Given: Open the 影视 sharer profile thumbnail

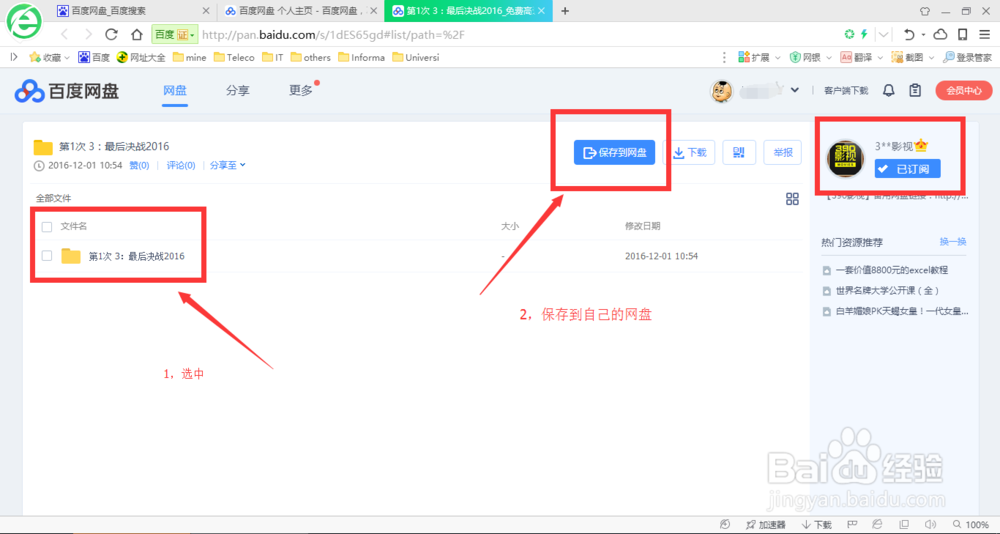Looking at the screenshot, I should pos(845,158).
